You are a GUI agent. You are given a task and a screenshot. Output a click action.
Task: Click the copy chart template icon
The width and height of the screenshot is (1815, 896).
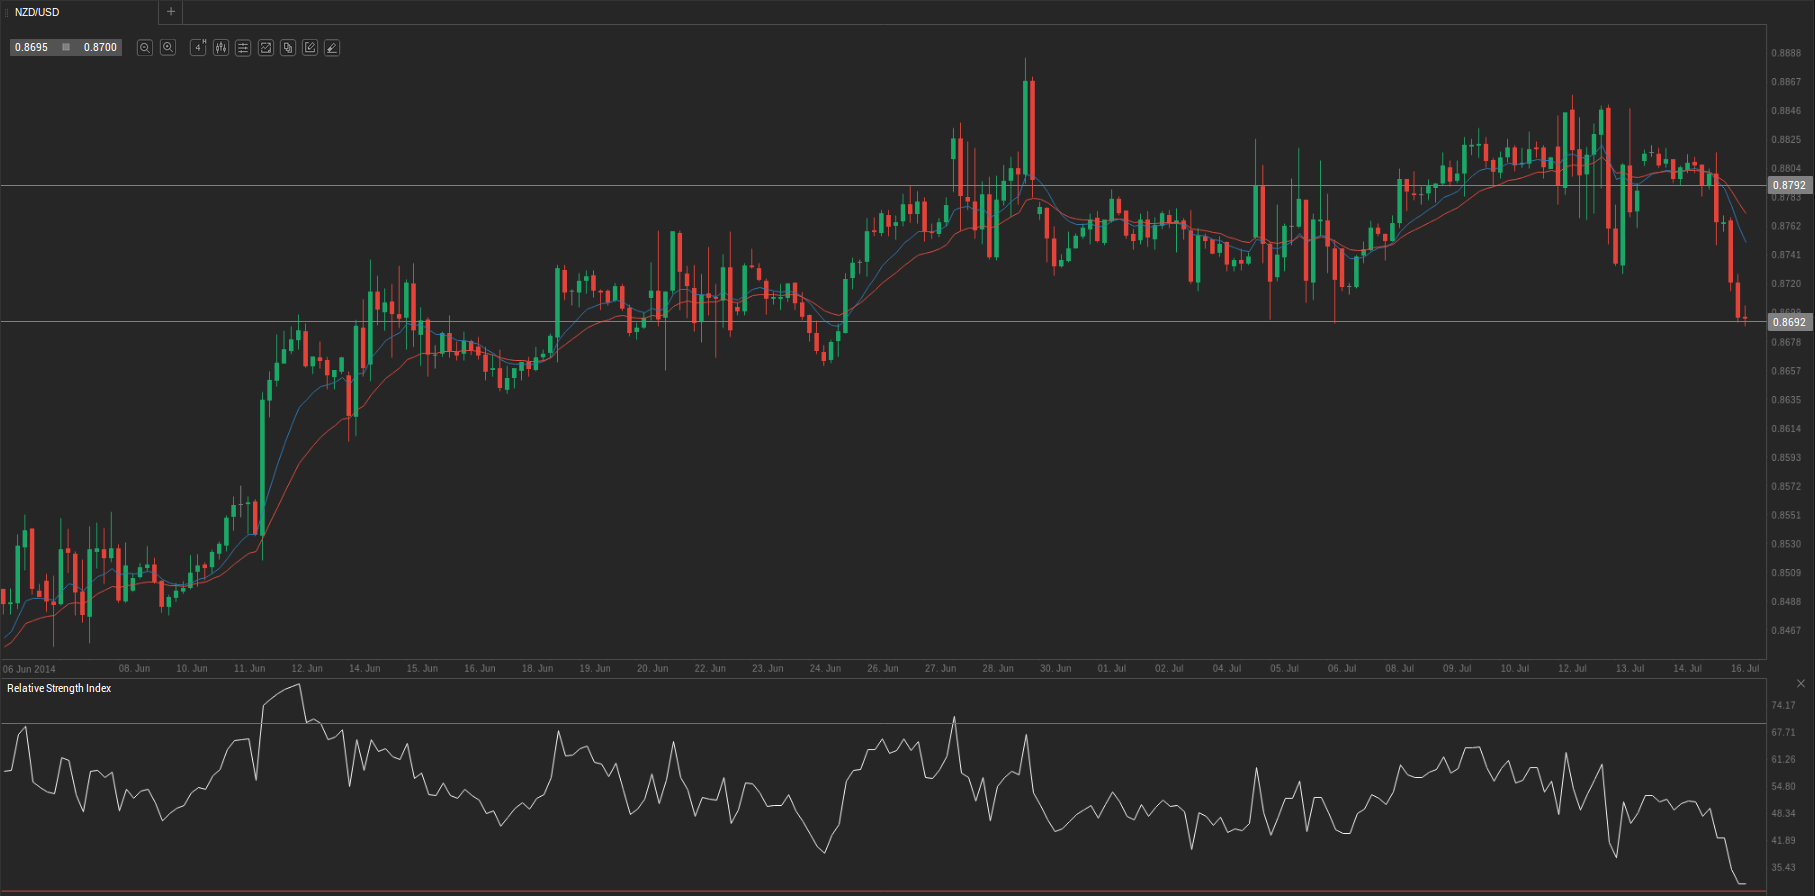point(288,48)
